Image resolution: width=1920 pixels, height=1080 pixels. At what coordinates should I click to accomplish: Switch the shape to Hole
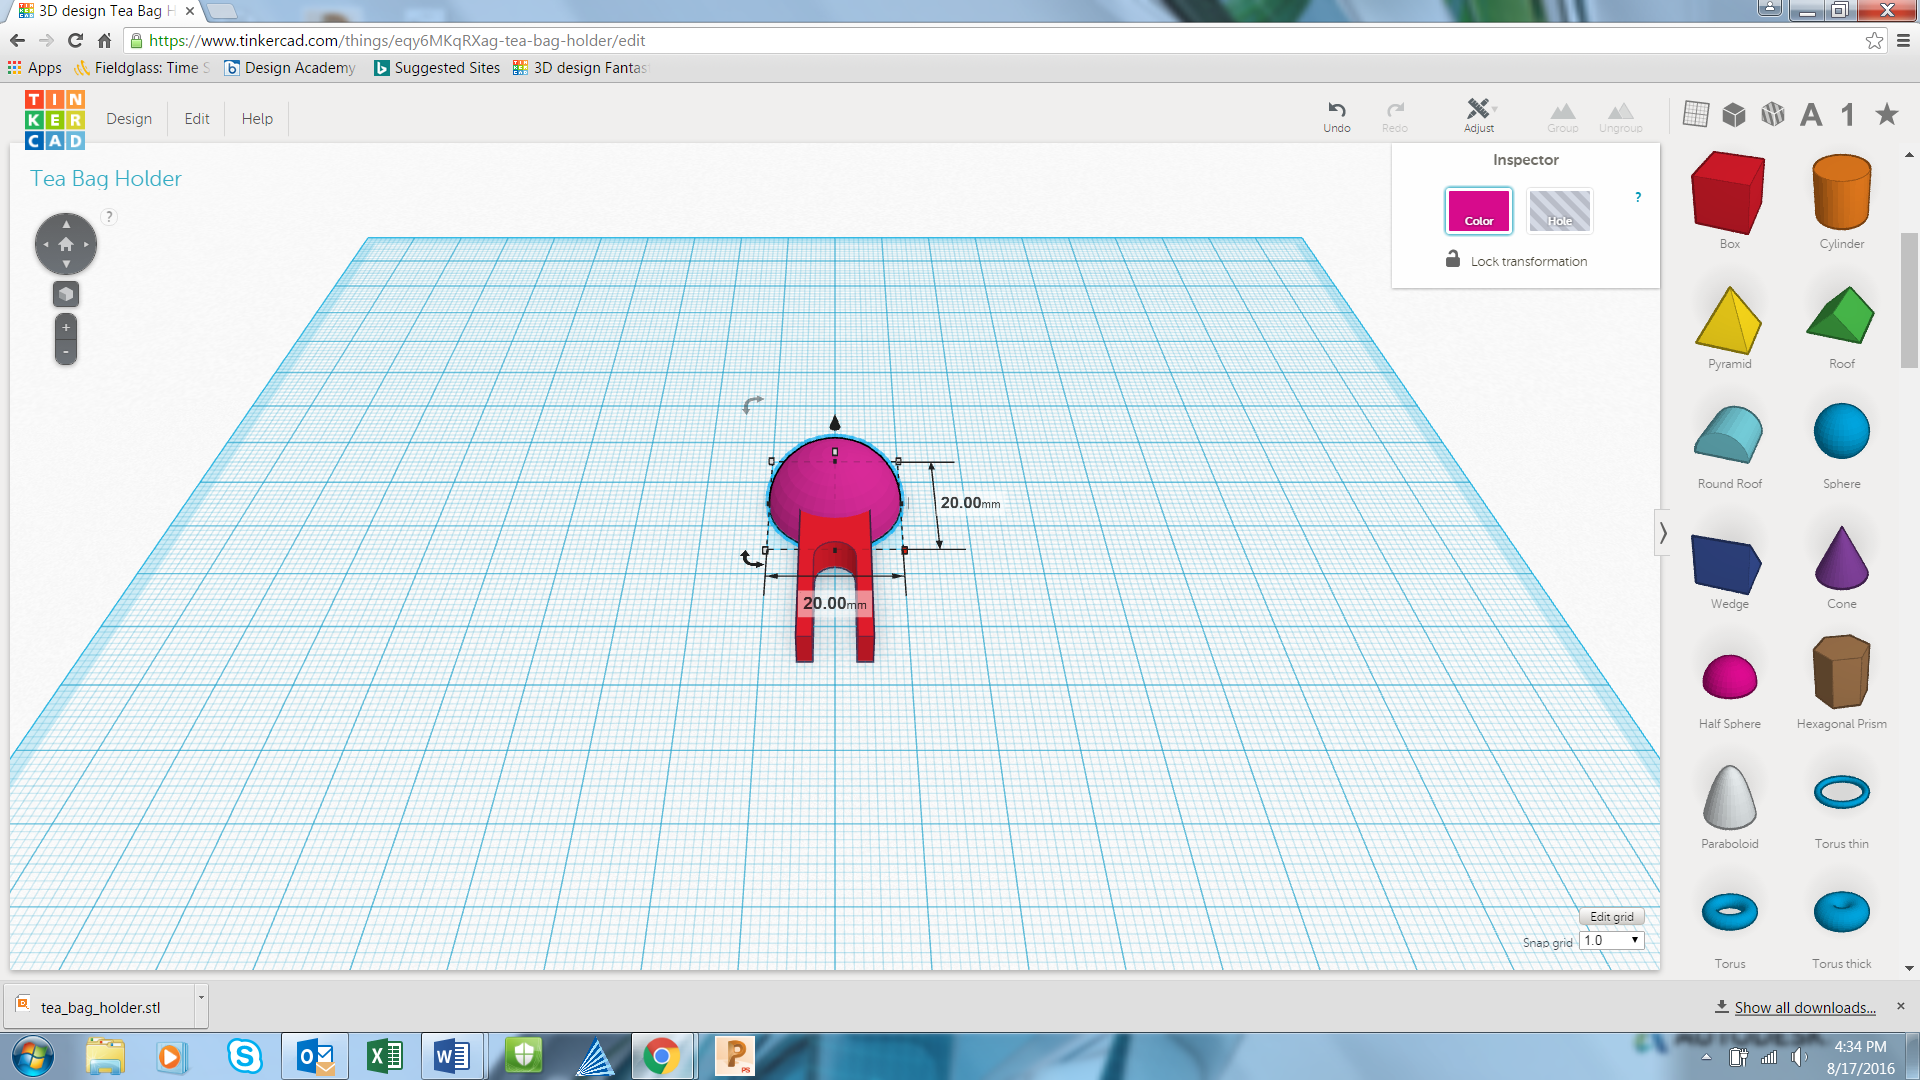(1559, 211)
